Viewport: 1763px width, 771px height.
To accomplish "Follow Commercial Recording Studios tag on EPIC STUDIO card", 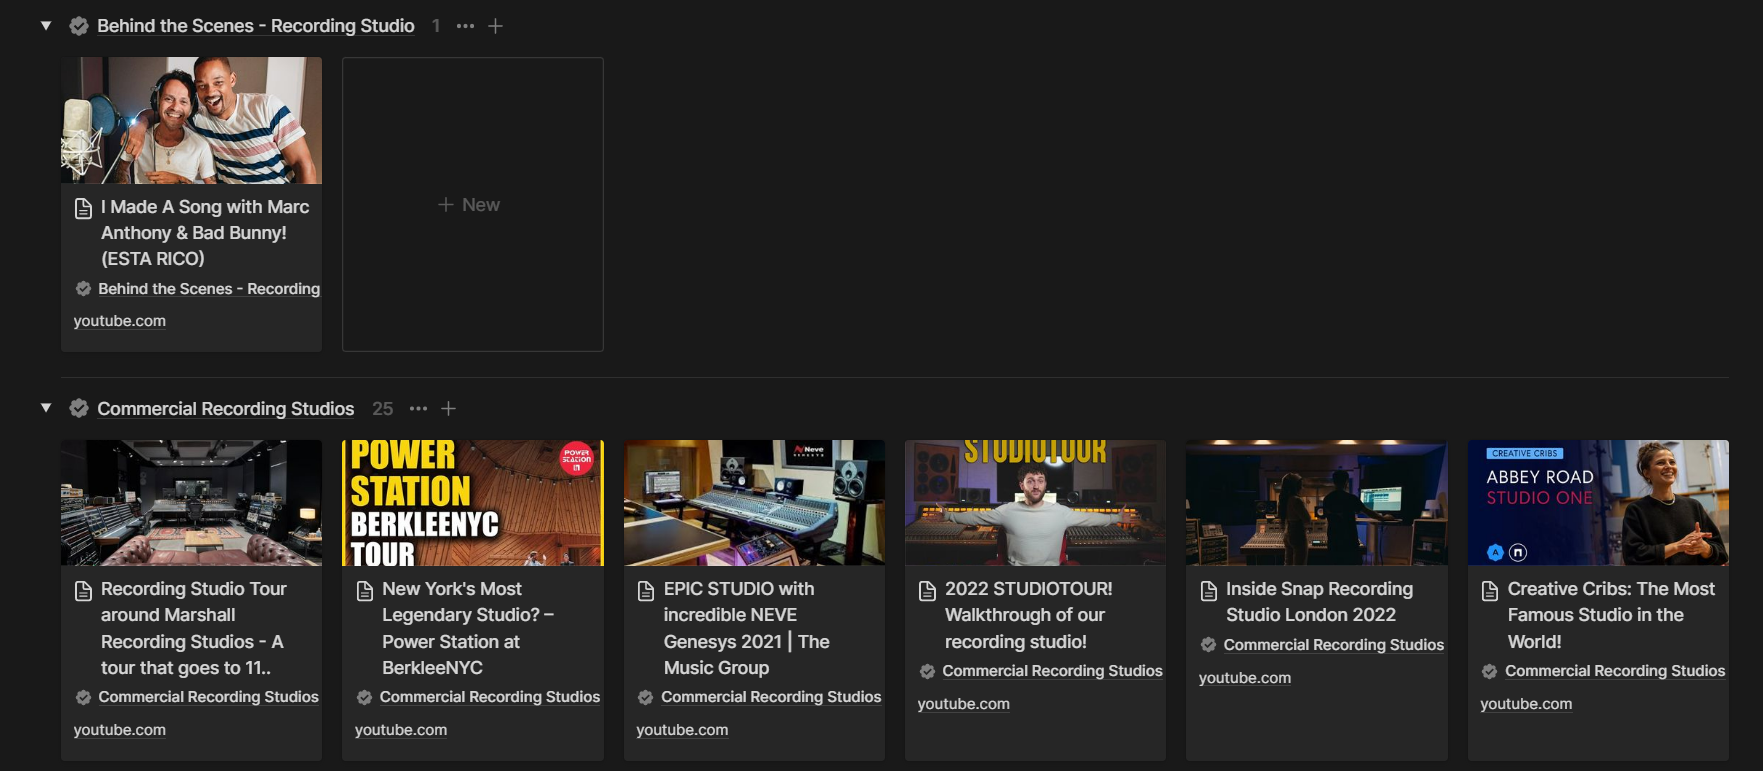I will (x=771, y=697).
